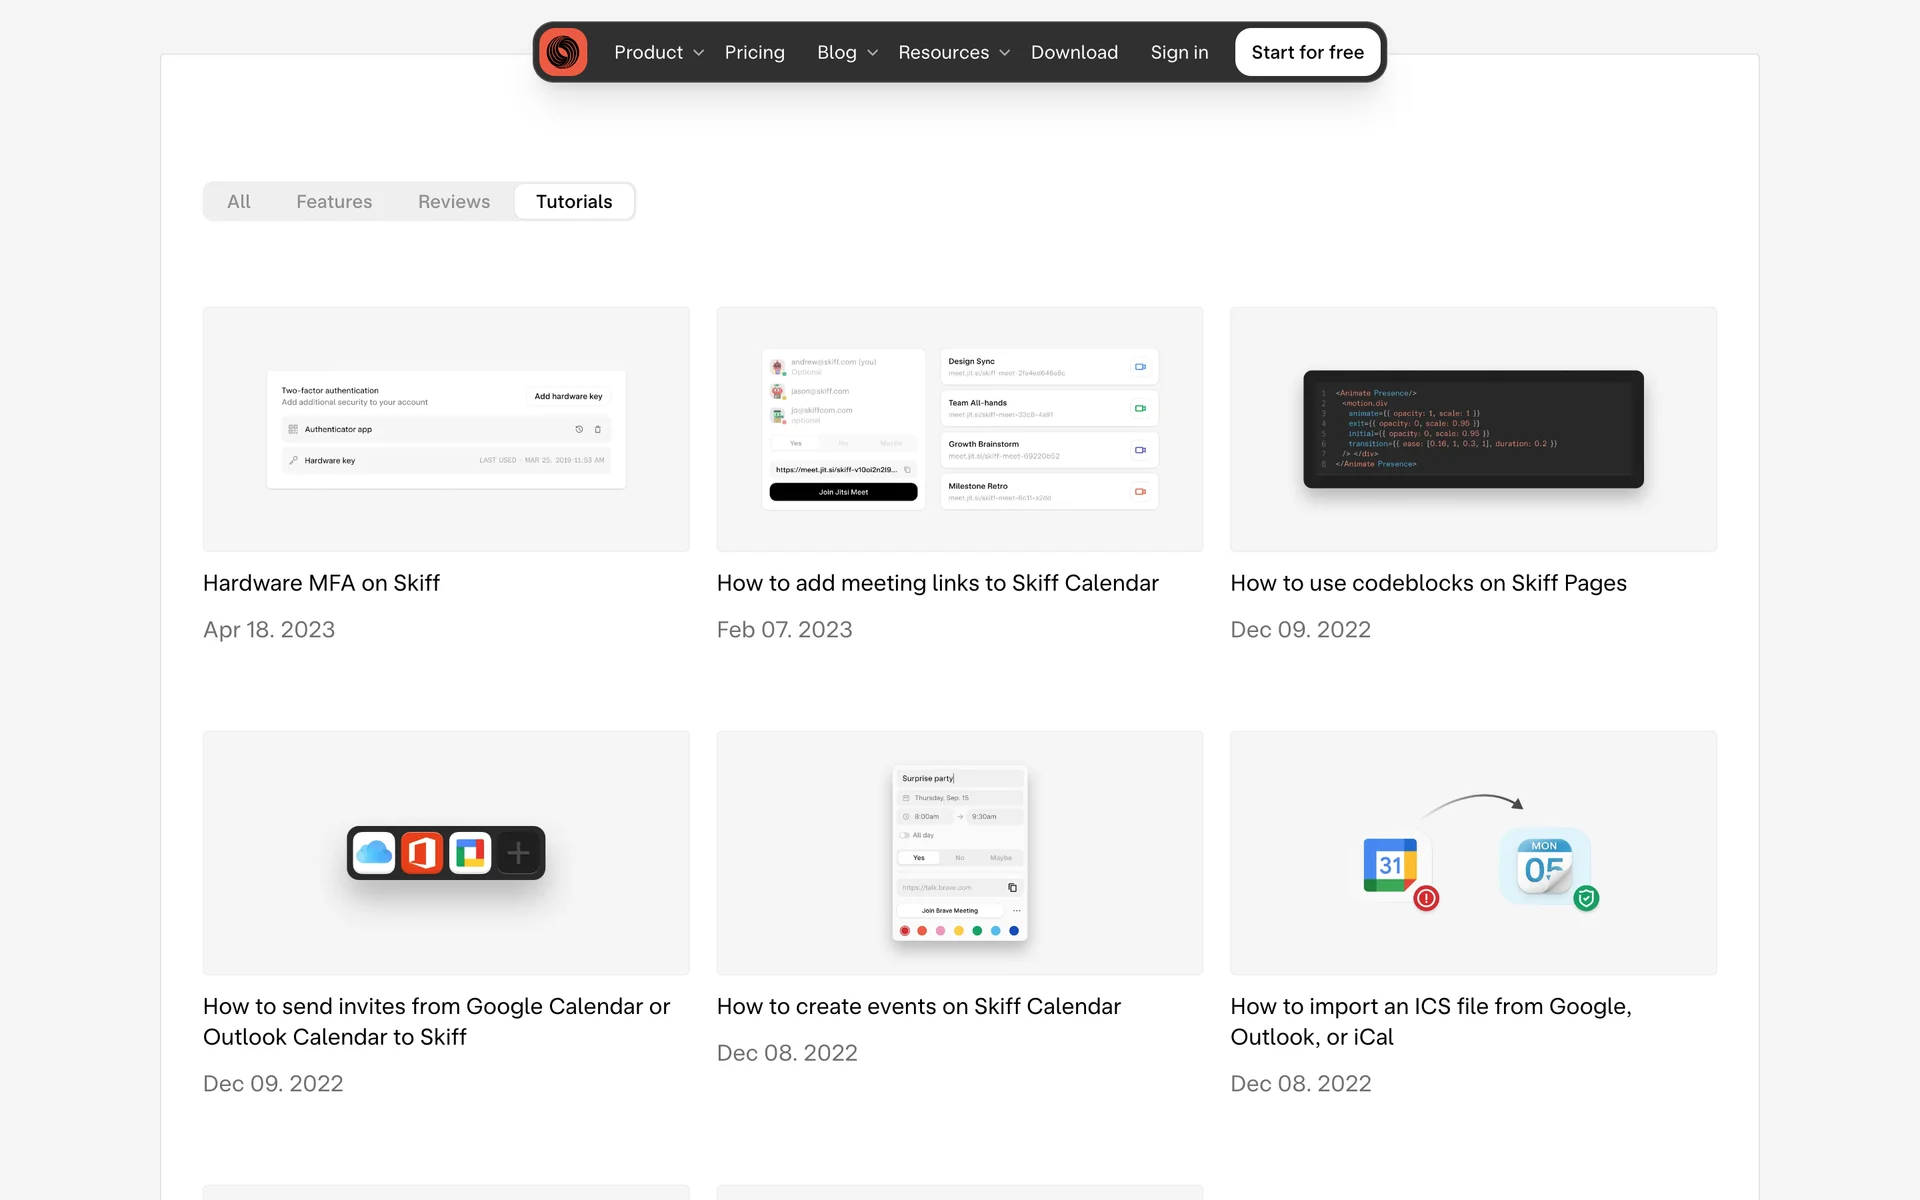Expand the Blog dropdown chevron
Screen dimensions: 1920x1200
872,53
